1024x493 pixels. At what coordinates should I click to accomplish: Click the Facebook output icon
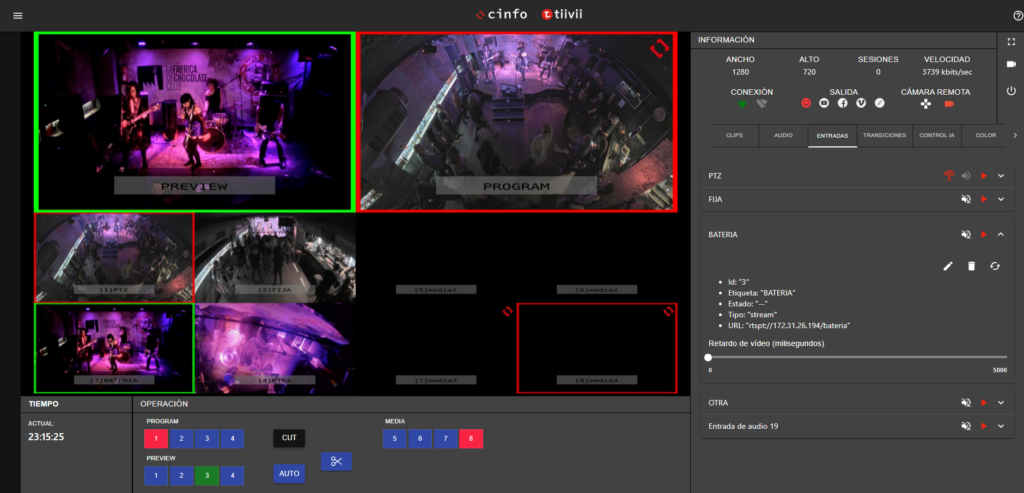pyautogui.click(x=843, y=103)
